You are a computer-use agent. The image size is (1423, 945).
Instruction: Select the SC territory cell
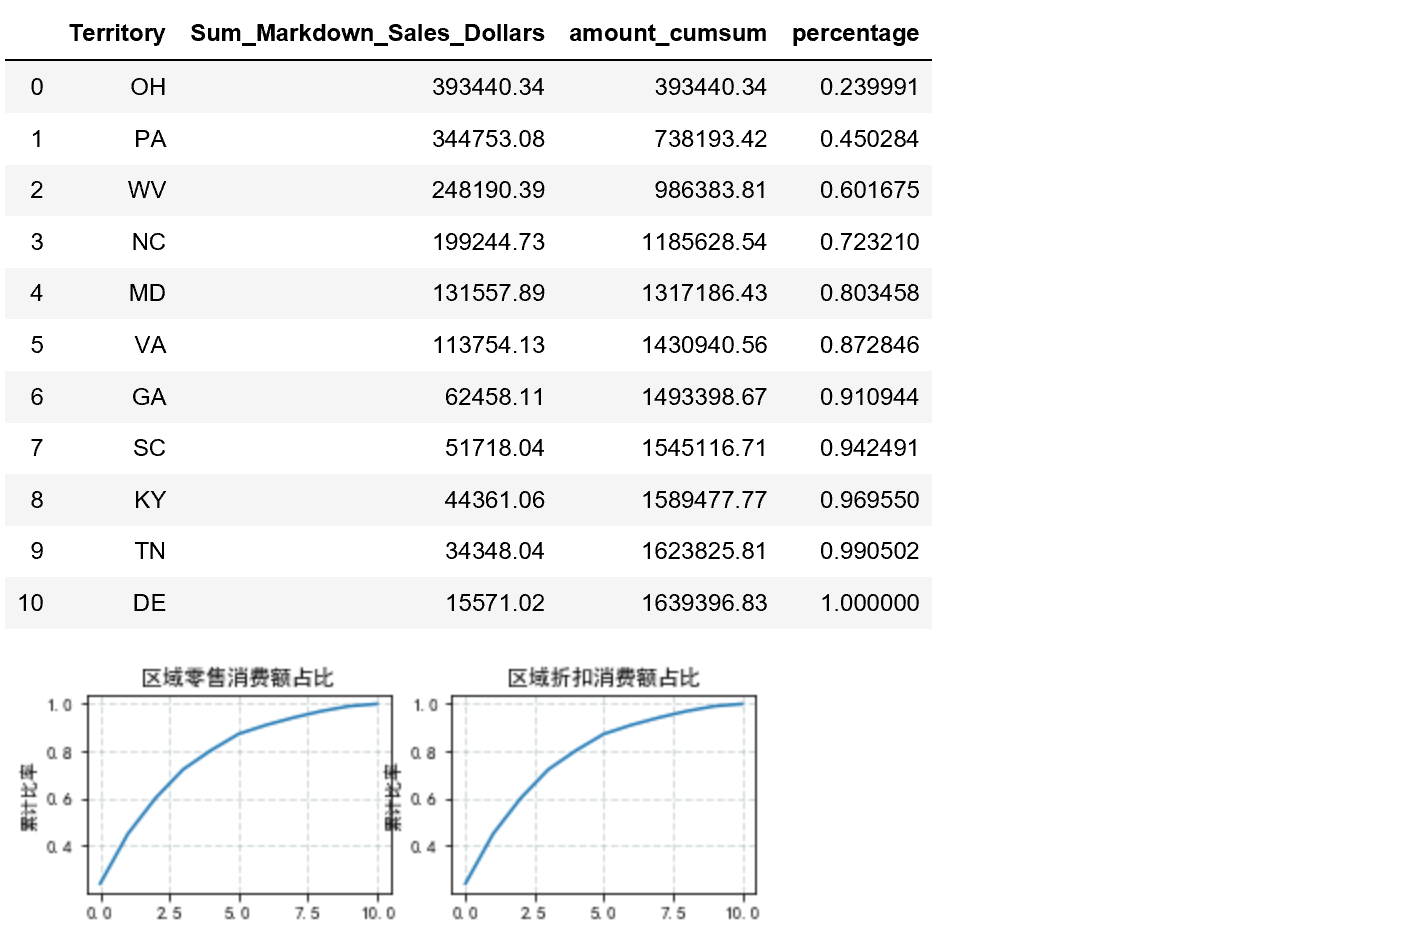(149, 448)
